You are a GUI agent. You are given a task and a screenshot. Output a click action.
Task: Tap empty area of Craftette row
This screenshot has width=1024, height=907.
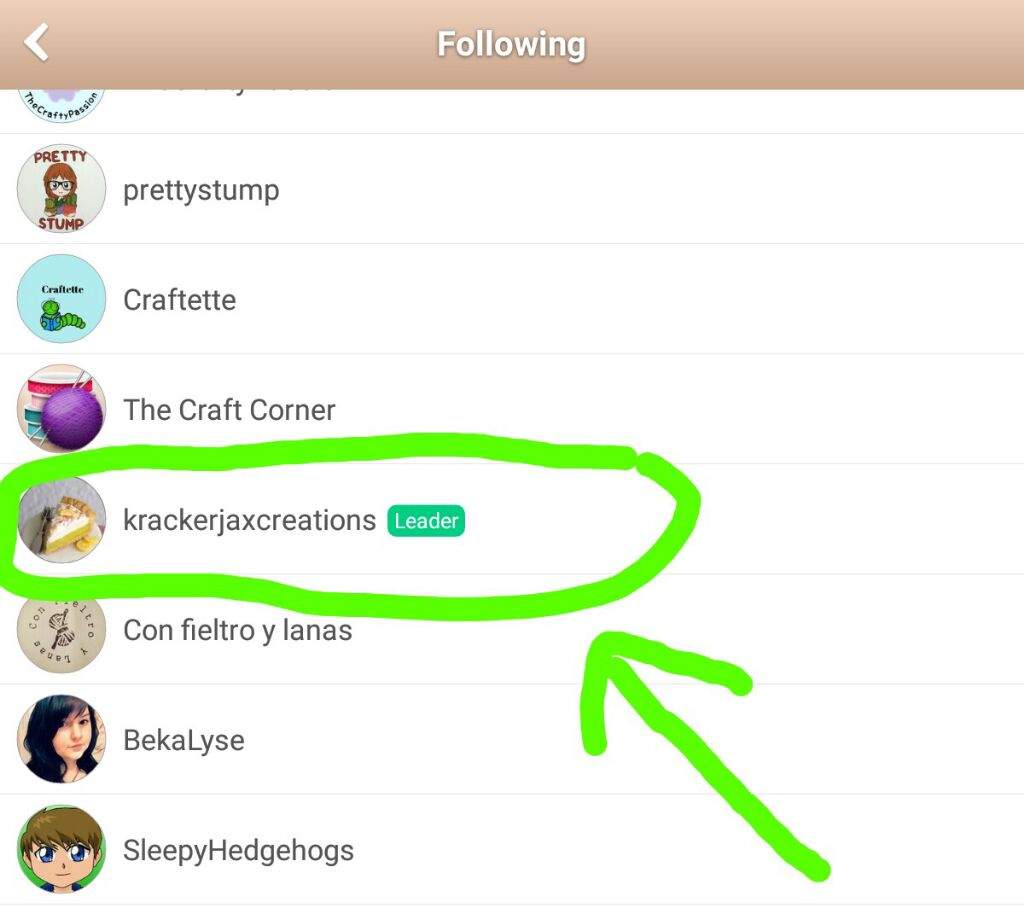[627, 299]
